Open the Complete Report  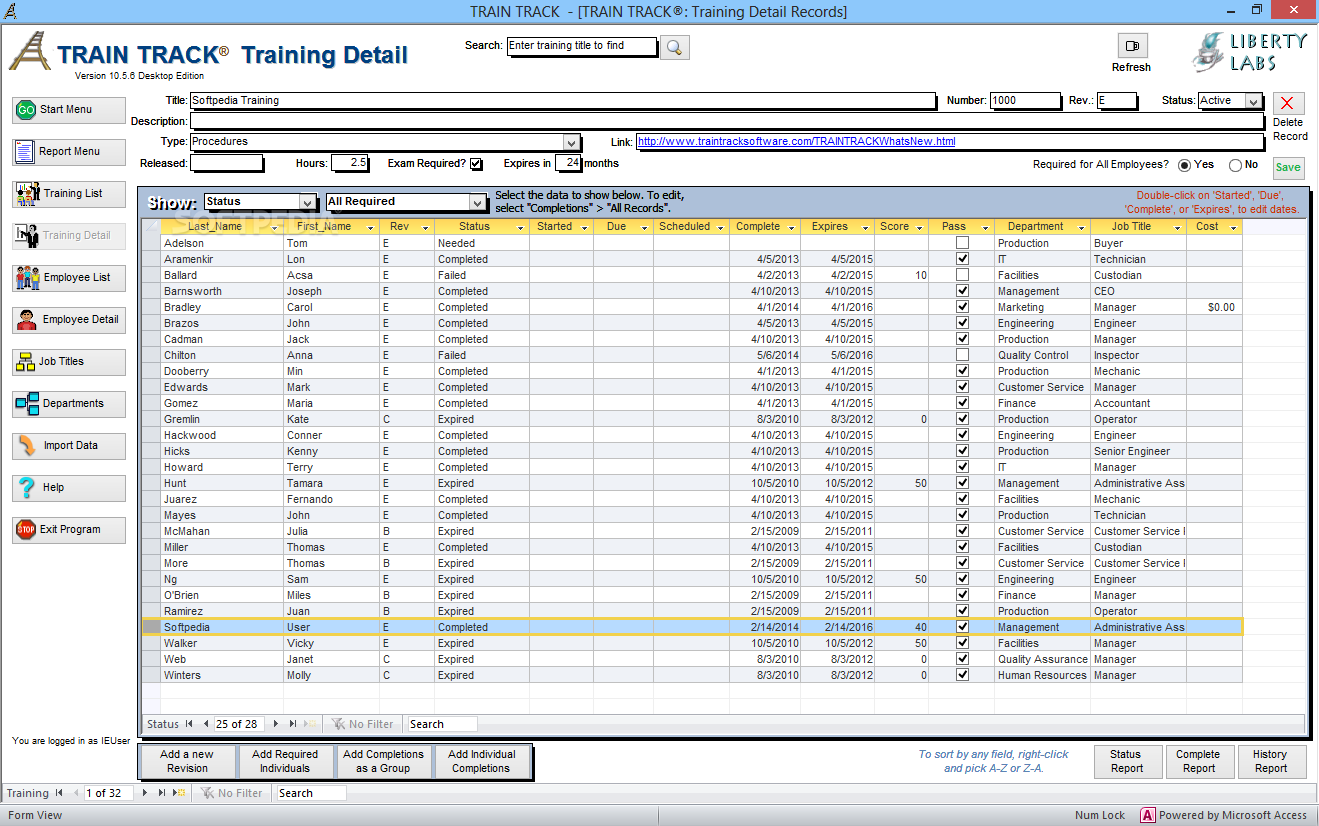coord(1198,762)
